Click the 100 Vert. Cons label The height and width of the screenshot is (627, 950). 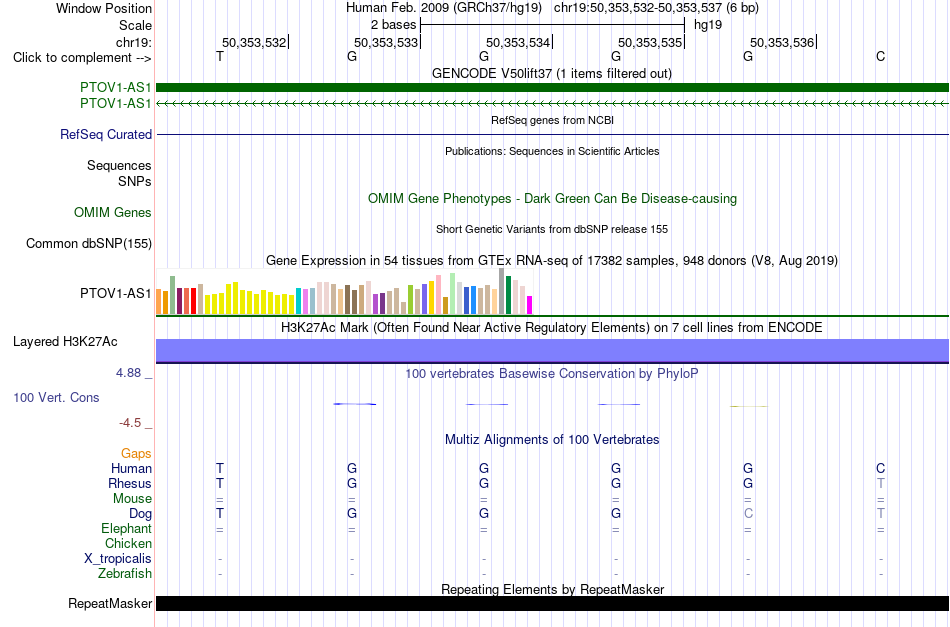pos(56,397)
